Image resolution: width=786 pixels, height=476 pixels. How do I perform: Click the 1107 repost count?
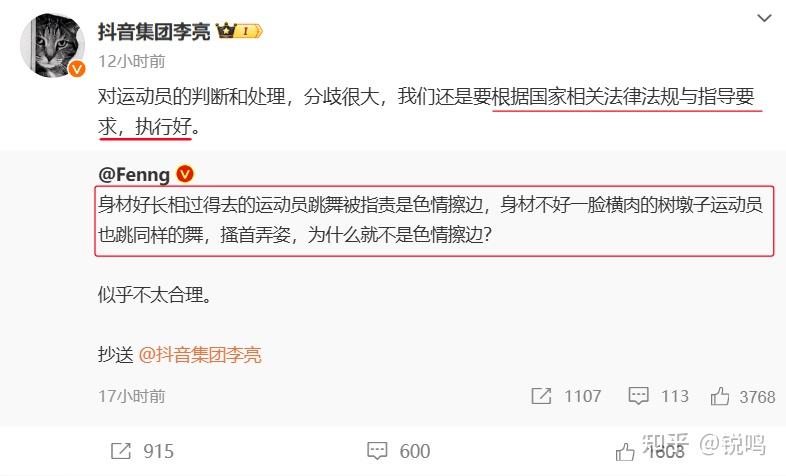click(582, 396)
